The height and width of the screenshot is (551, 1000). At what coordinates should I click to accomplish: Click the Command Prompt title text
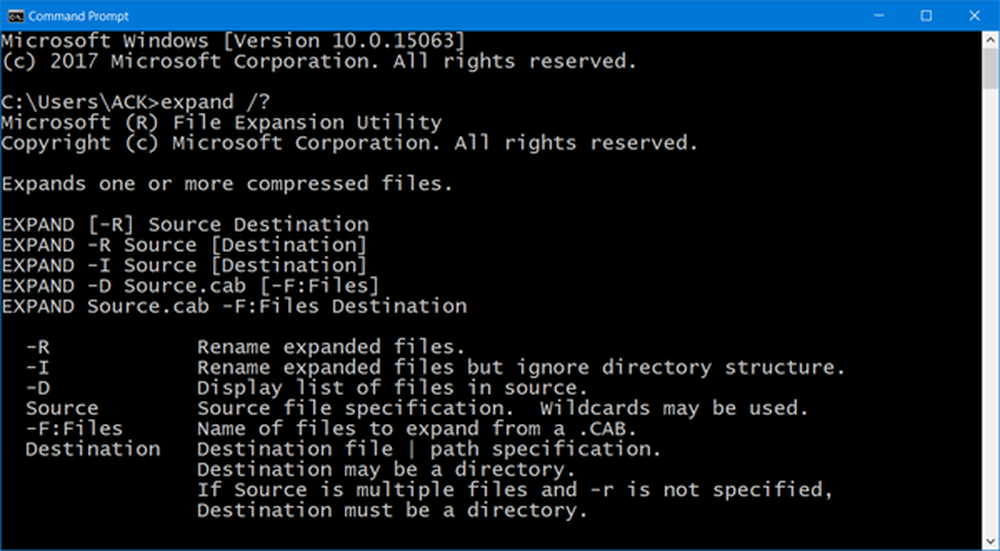click(x=78, y=16)
